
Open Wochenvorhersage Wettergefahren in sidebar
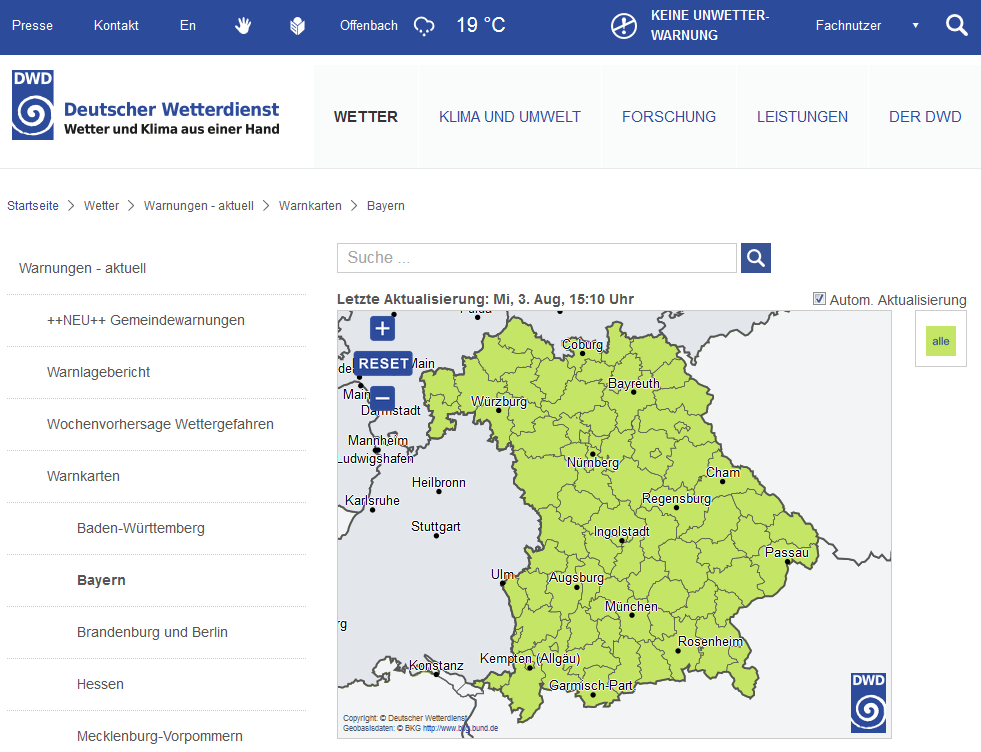[x=160, y=424]
